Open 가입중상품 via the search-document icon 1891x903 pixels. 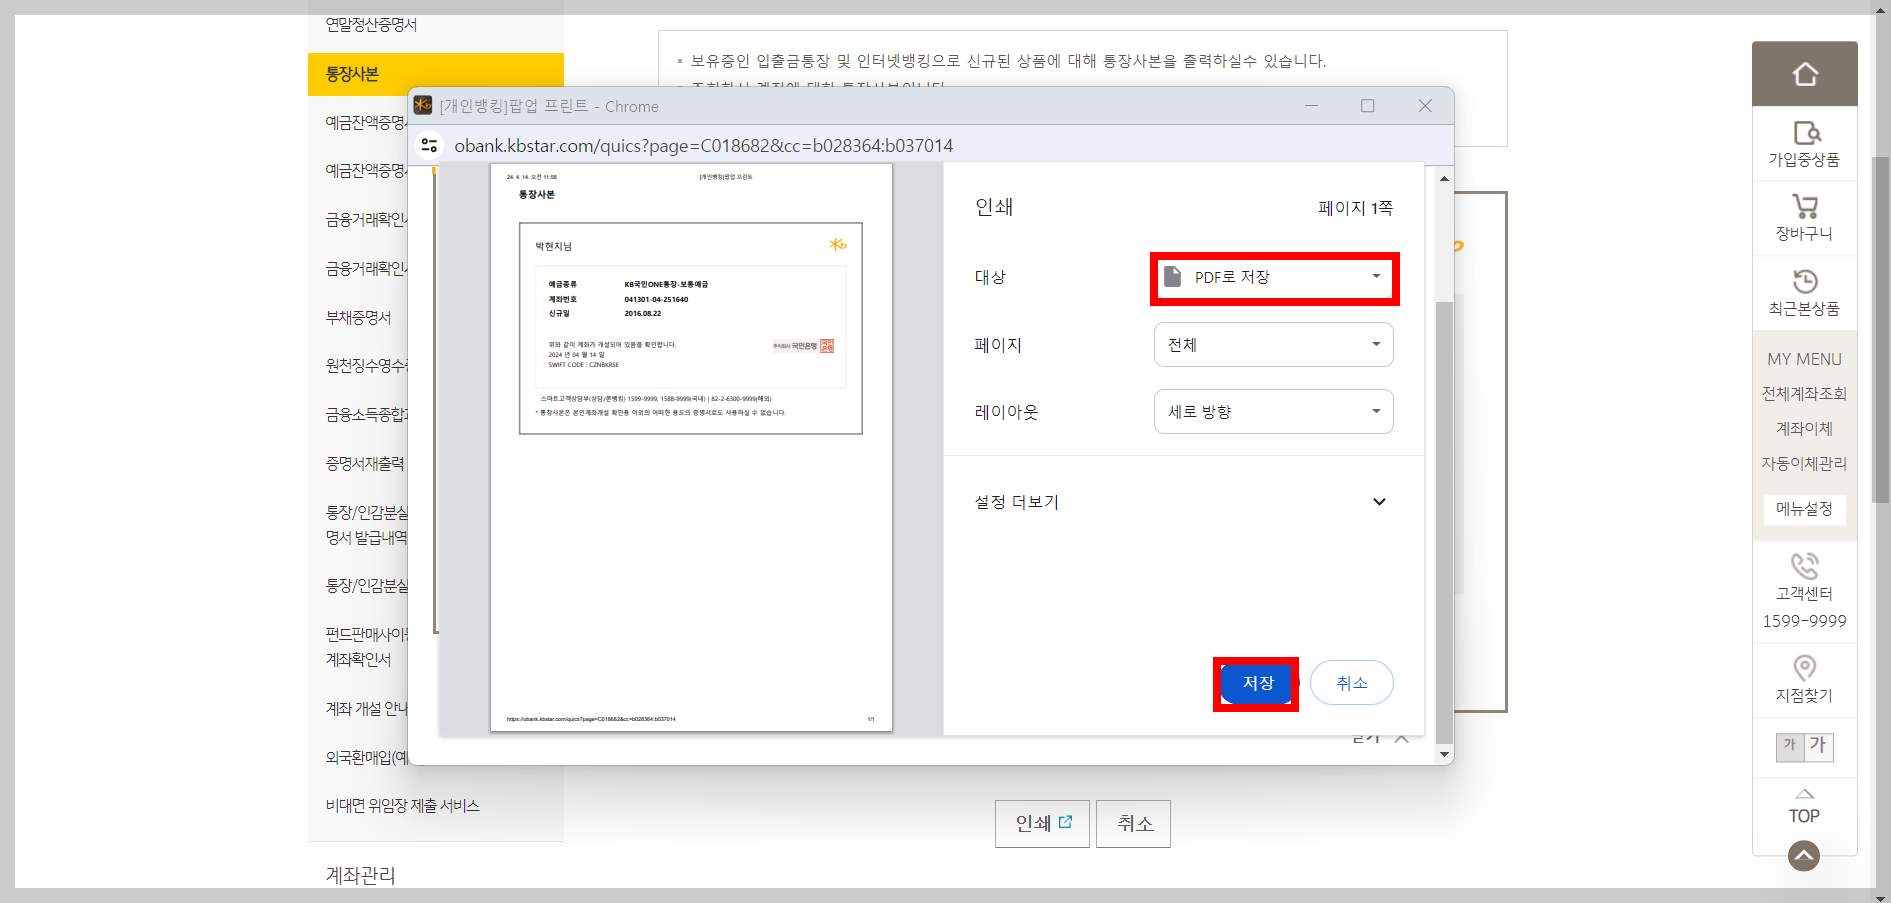click(x=1804, y=134)
